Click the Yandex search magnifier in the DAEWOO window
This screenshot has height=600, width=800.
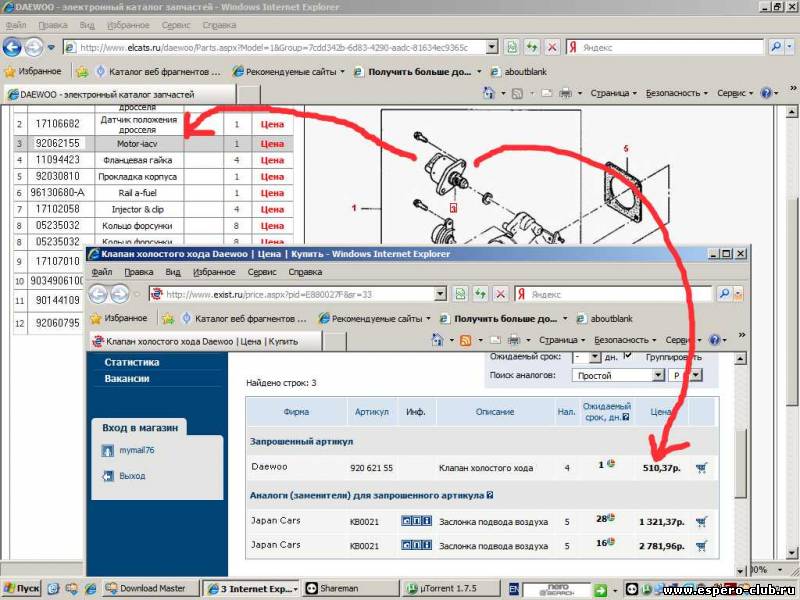point(776,47)
